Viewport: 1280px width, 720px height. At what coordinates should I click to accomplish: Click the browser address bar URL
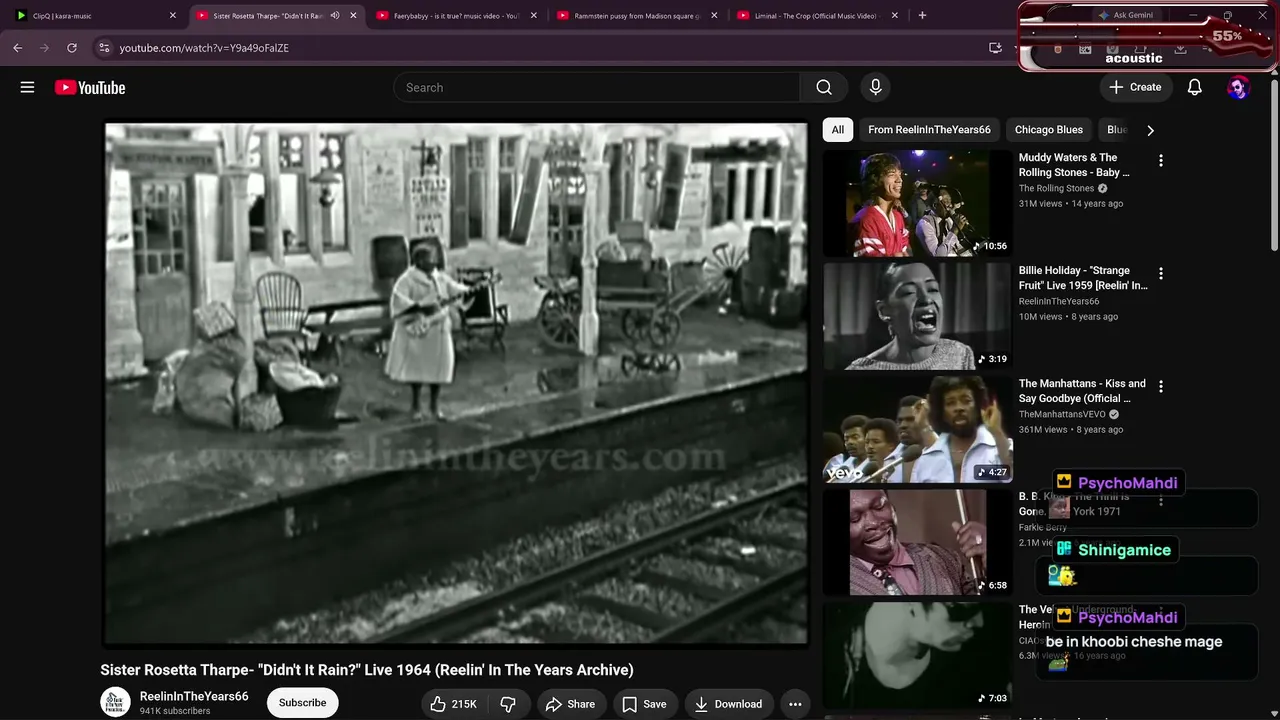pyautogui.click(x=204, y=47)
